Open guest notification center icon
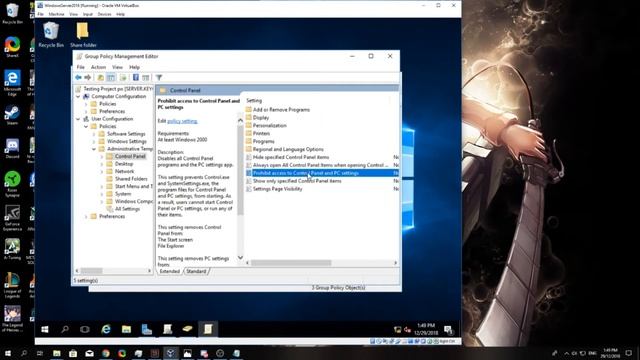 [x=448, y=329]
